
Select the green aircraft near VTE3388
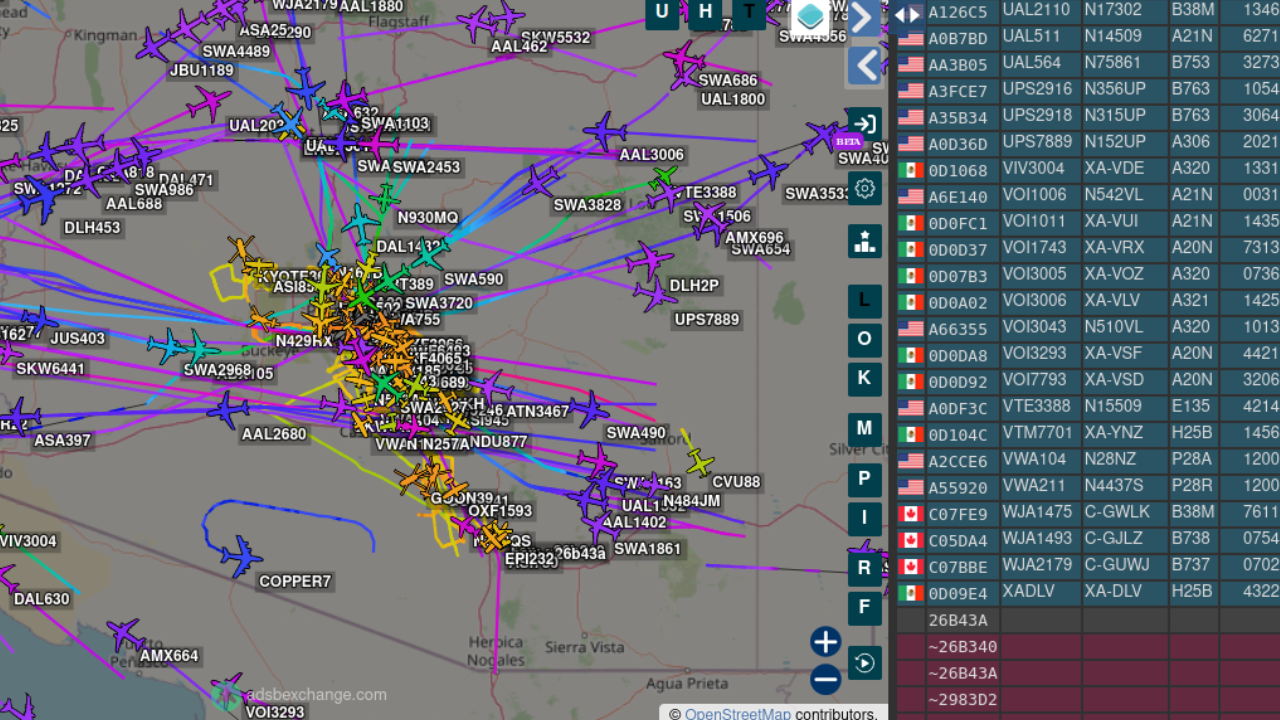(x=664, y=177)
